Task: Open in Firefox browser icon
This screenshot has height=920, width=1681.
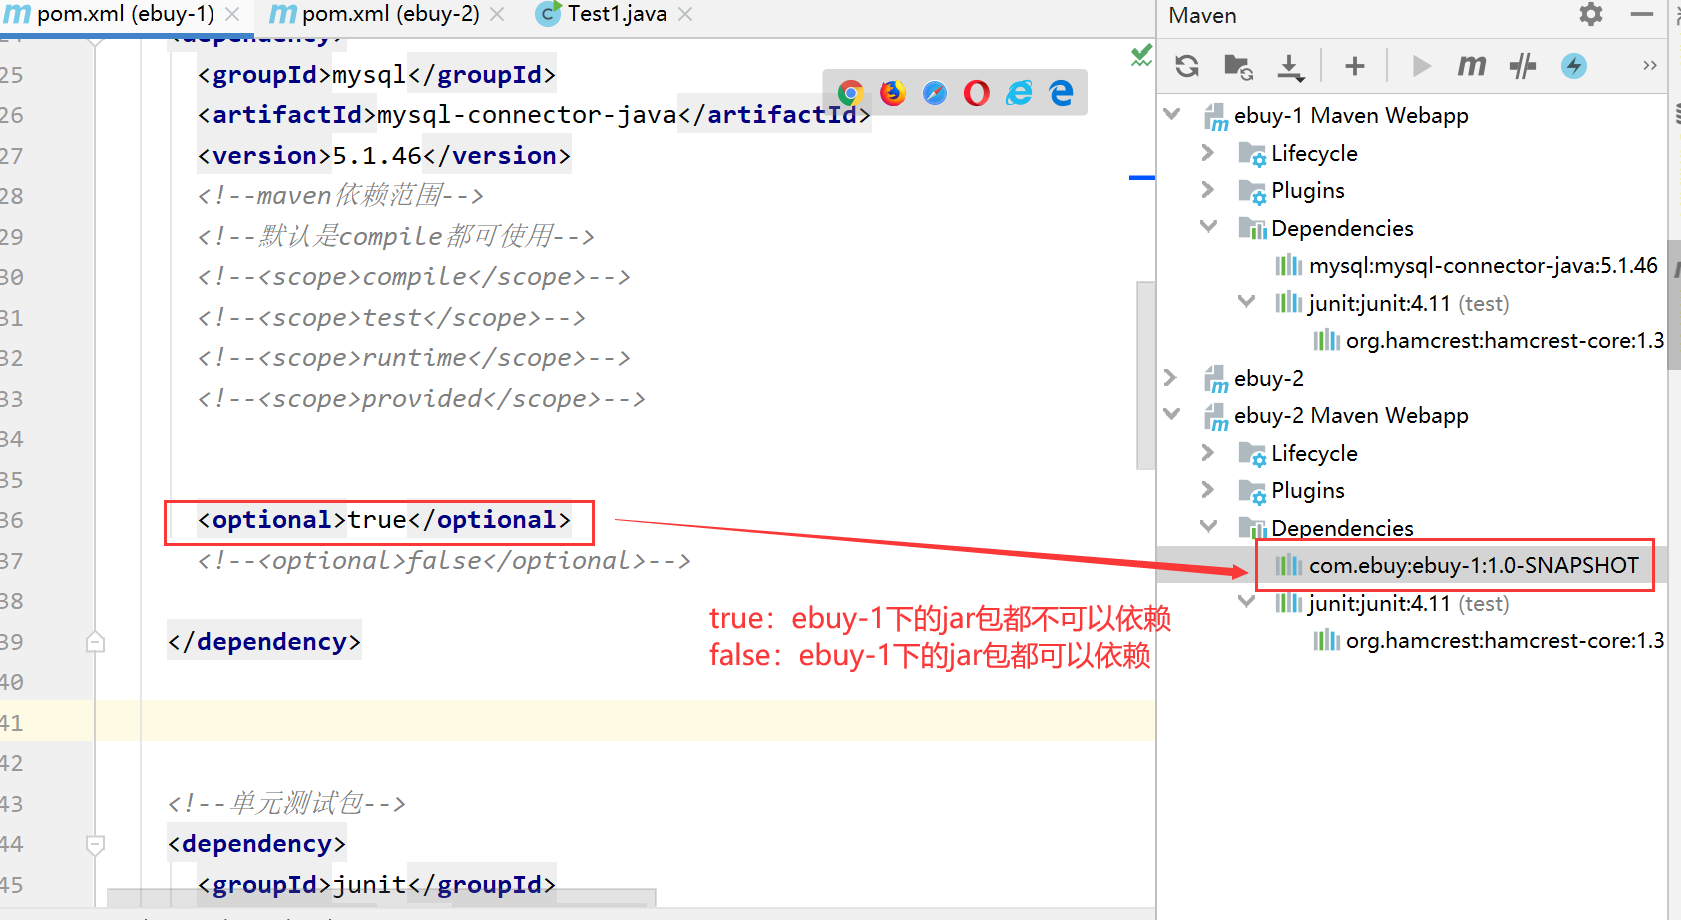Action: pyautogui.click(x=893, y=93)
